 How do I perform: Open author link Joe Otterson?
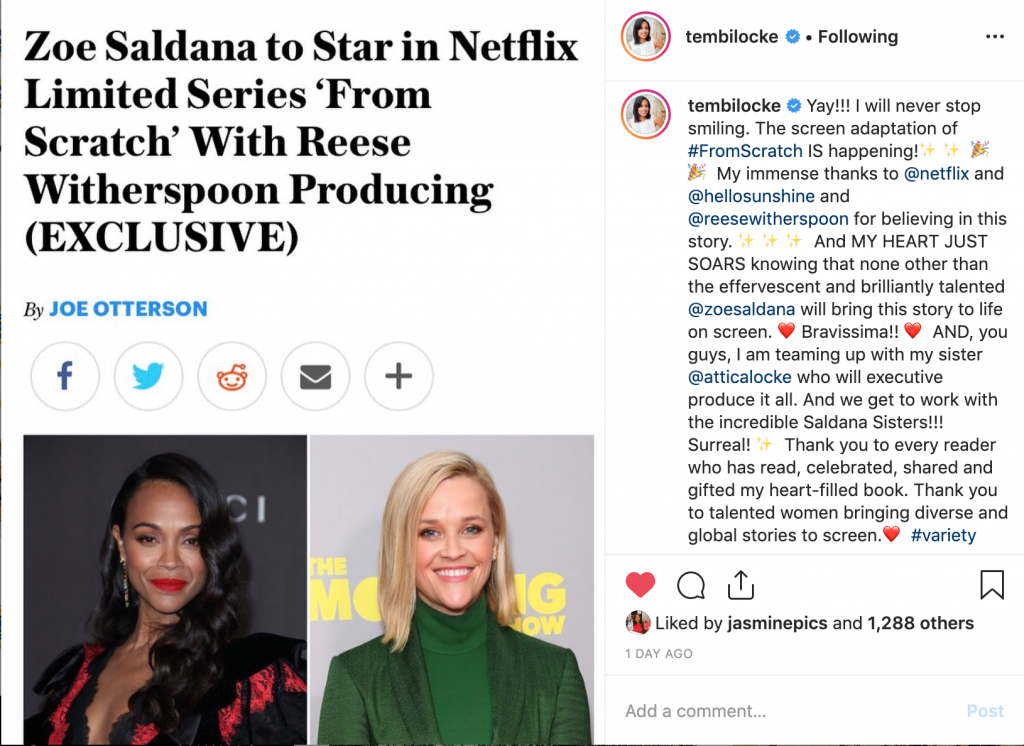coord(129,308)
